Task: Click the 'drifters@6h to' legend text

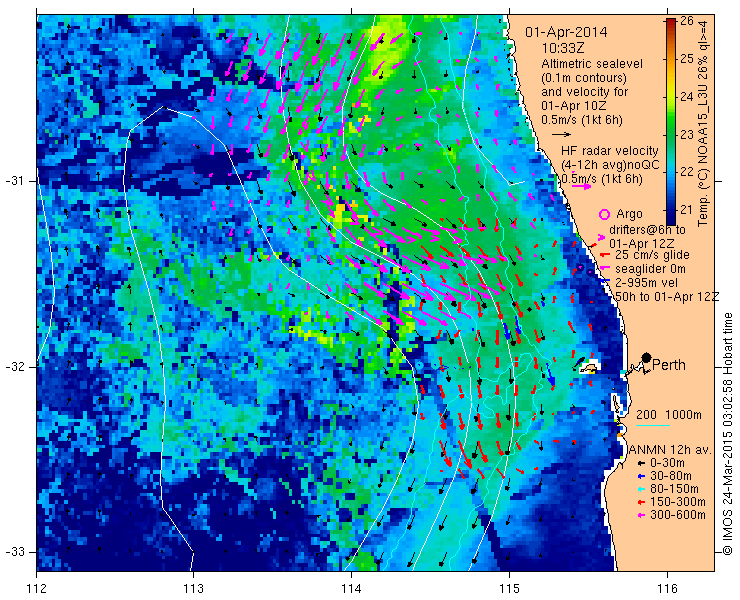Action: pos(648,230)
